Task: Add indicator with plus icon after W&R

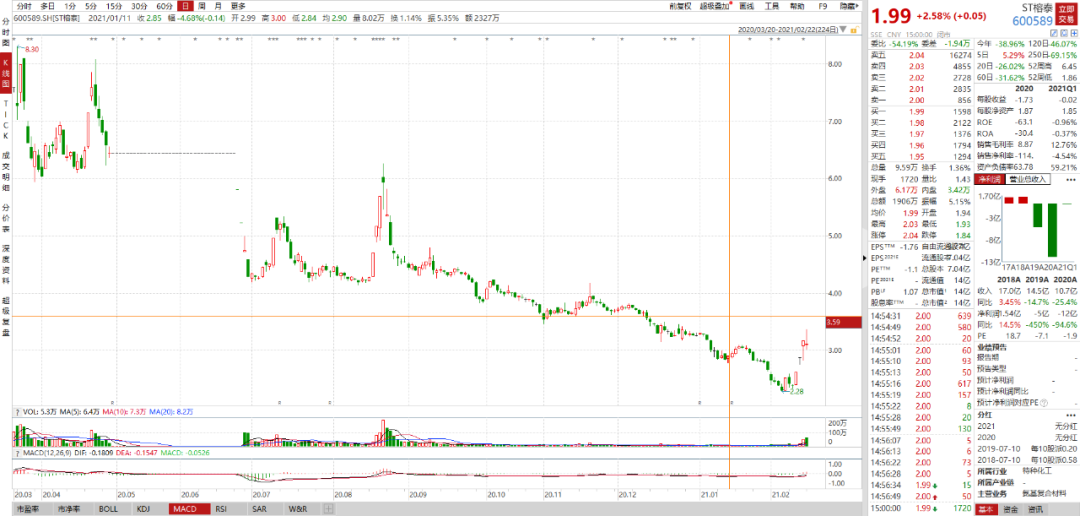Action: coord(329,509)
